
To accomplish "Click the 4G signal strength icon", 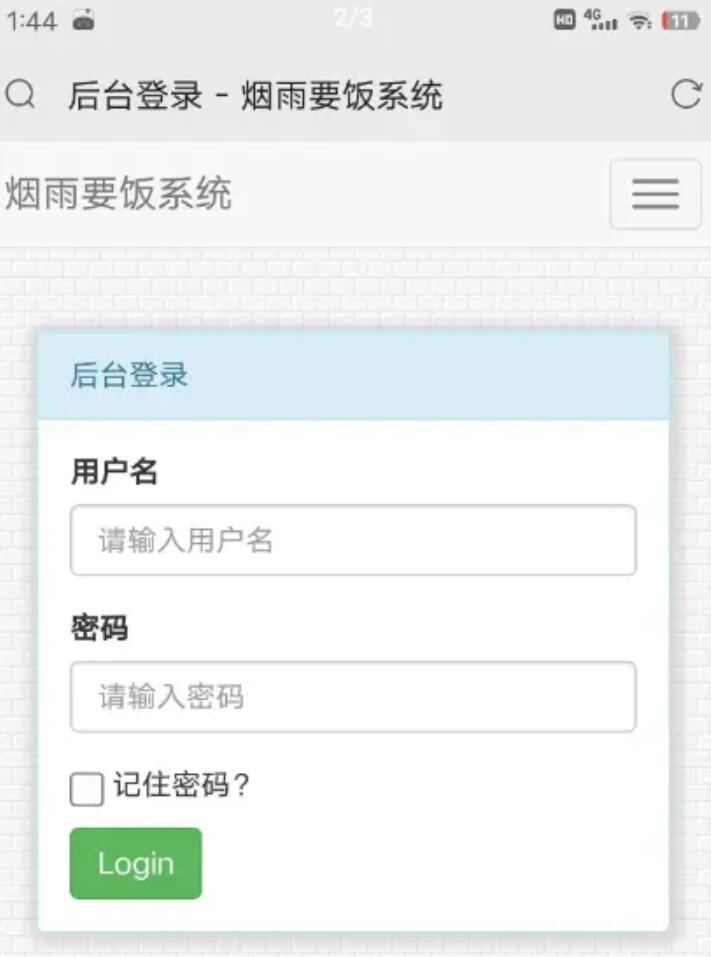I will (600, 20).
